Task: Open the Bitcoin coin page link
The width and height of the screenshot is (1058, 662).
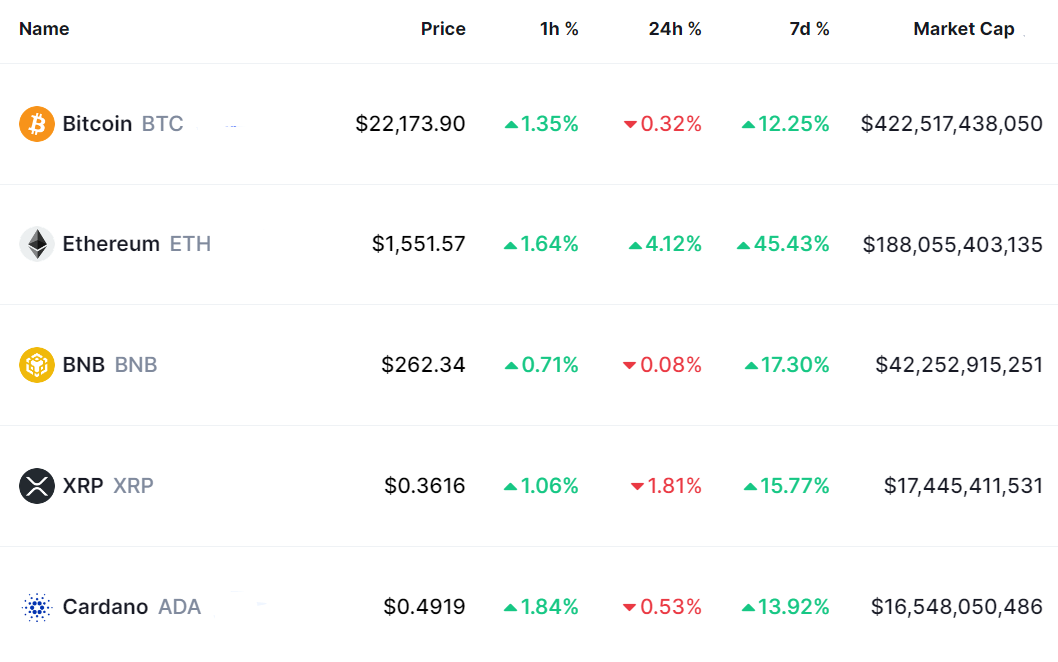Action: pyautogui.click(x=97, y=124)
